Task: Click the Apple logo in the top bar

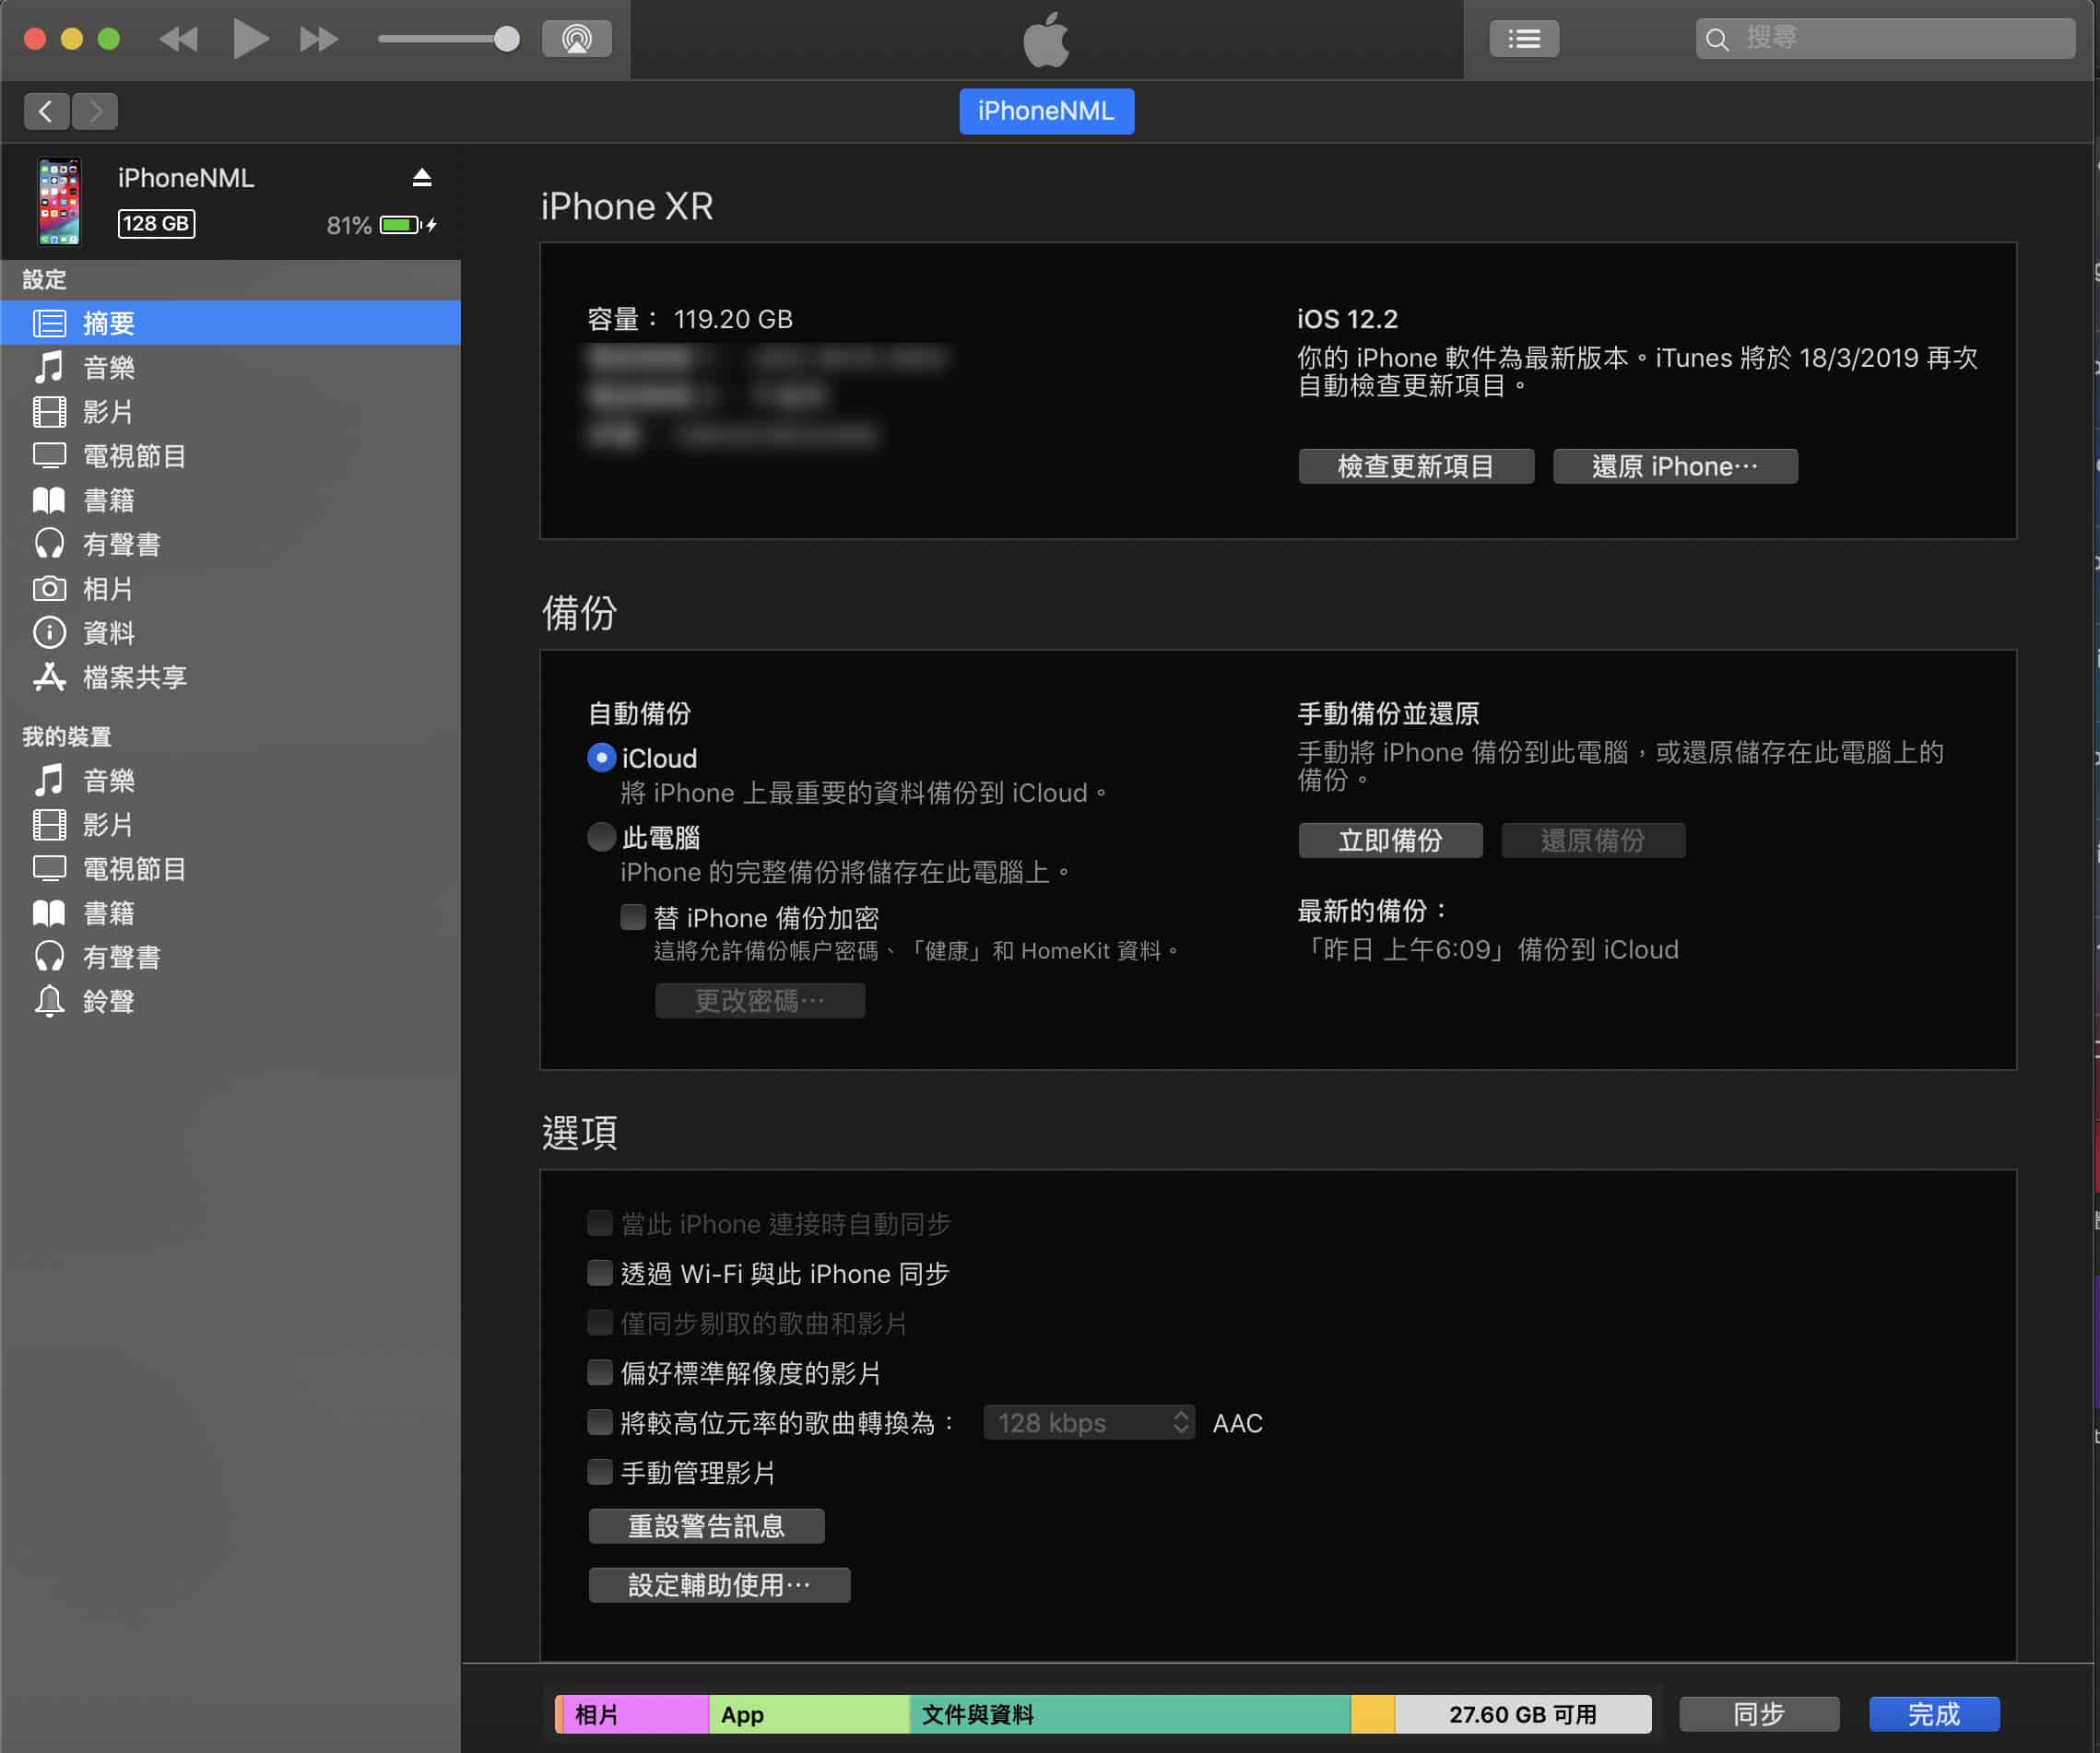Action: point(1046,39)
